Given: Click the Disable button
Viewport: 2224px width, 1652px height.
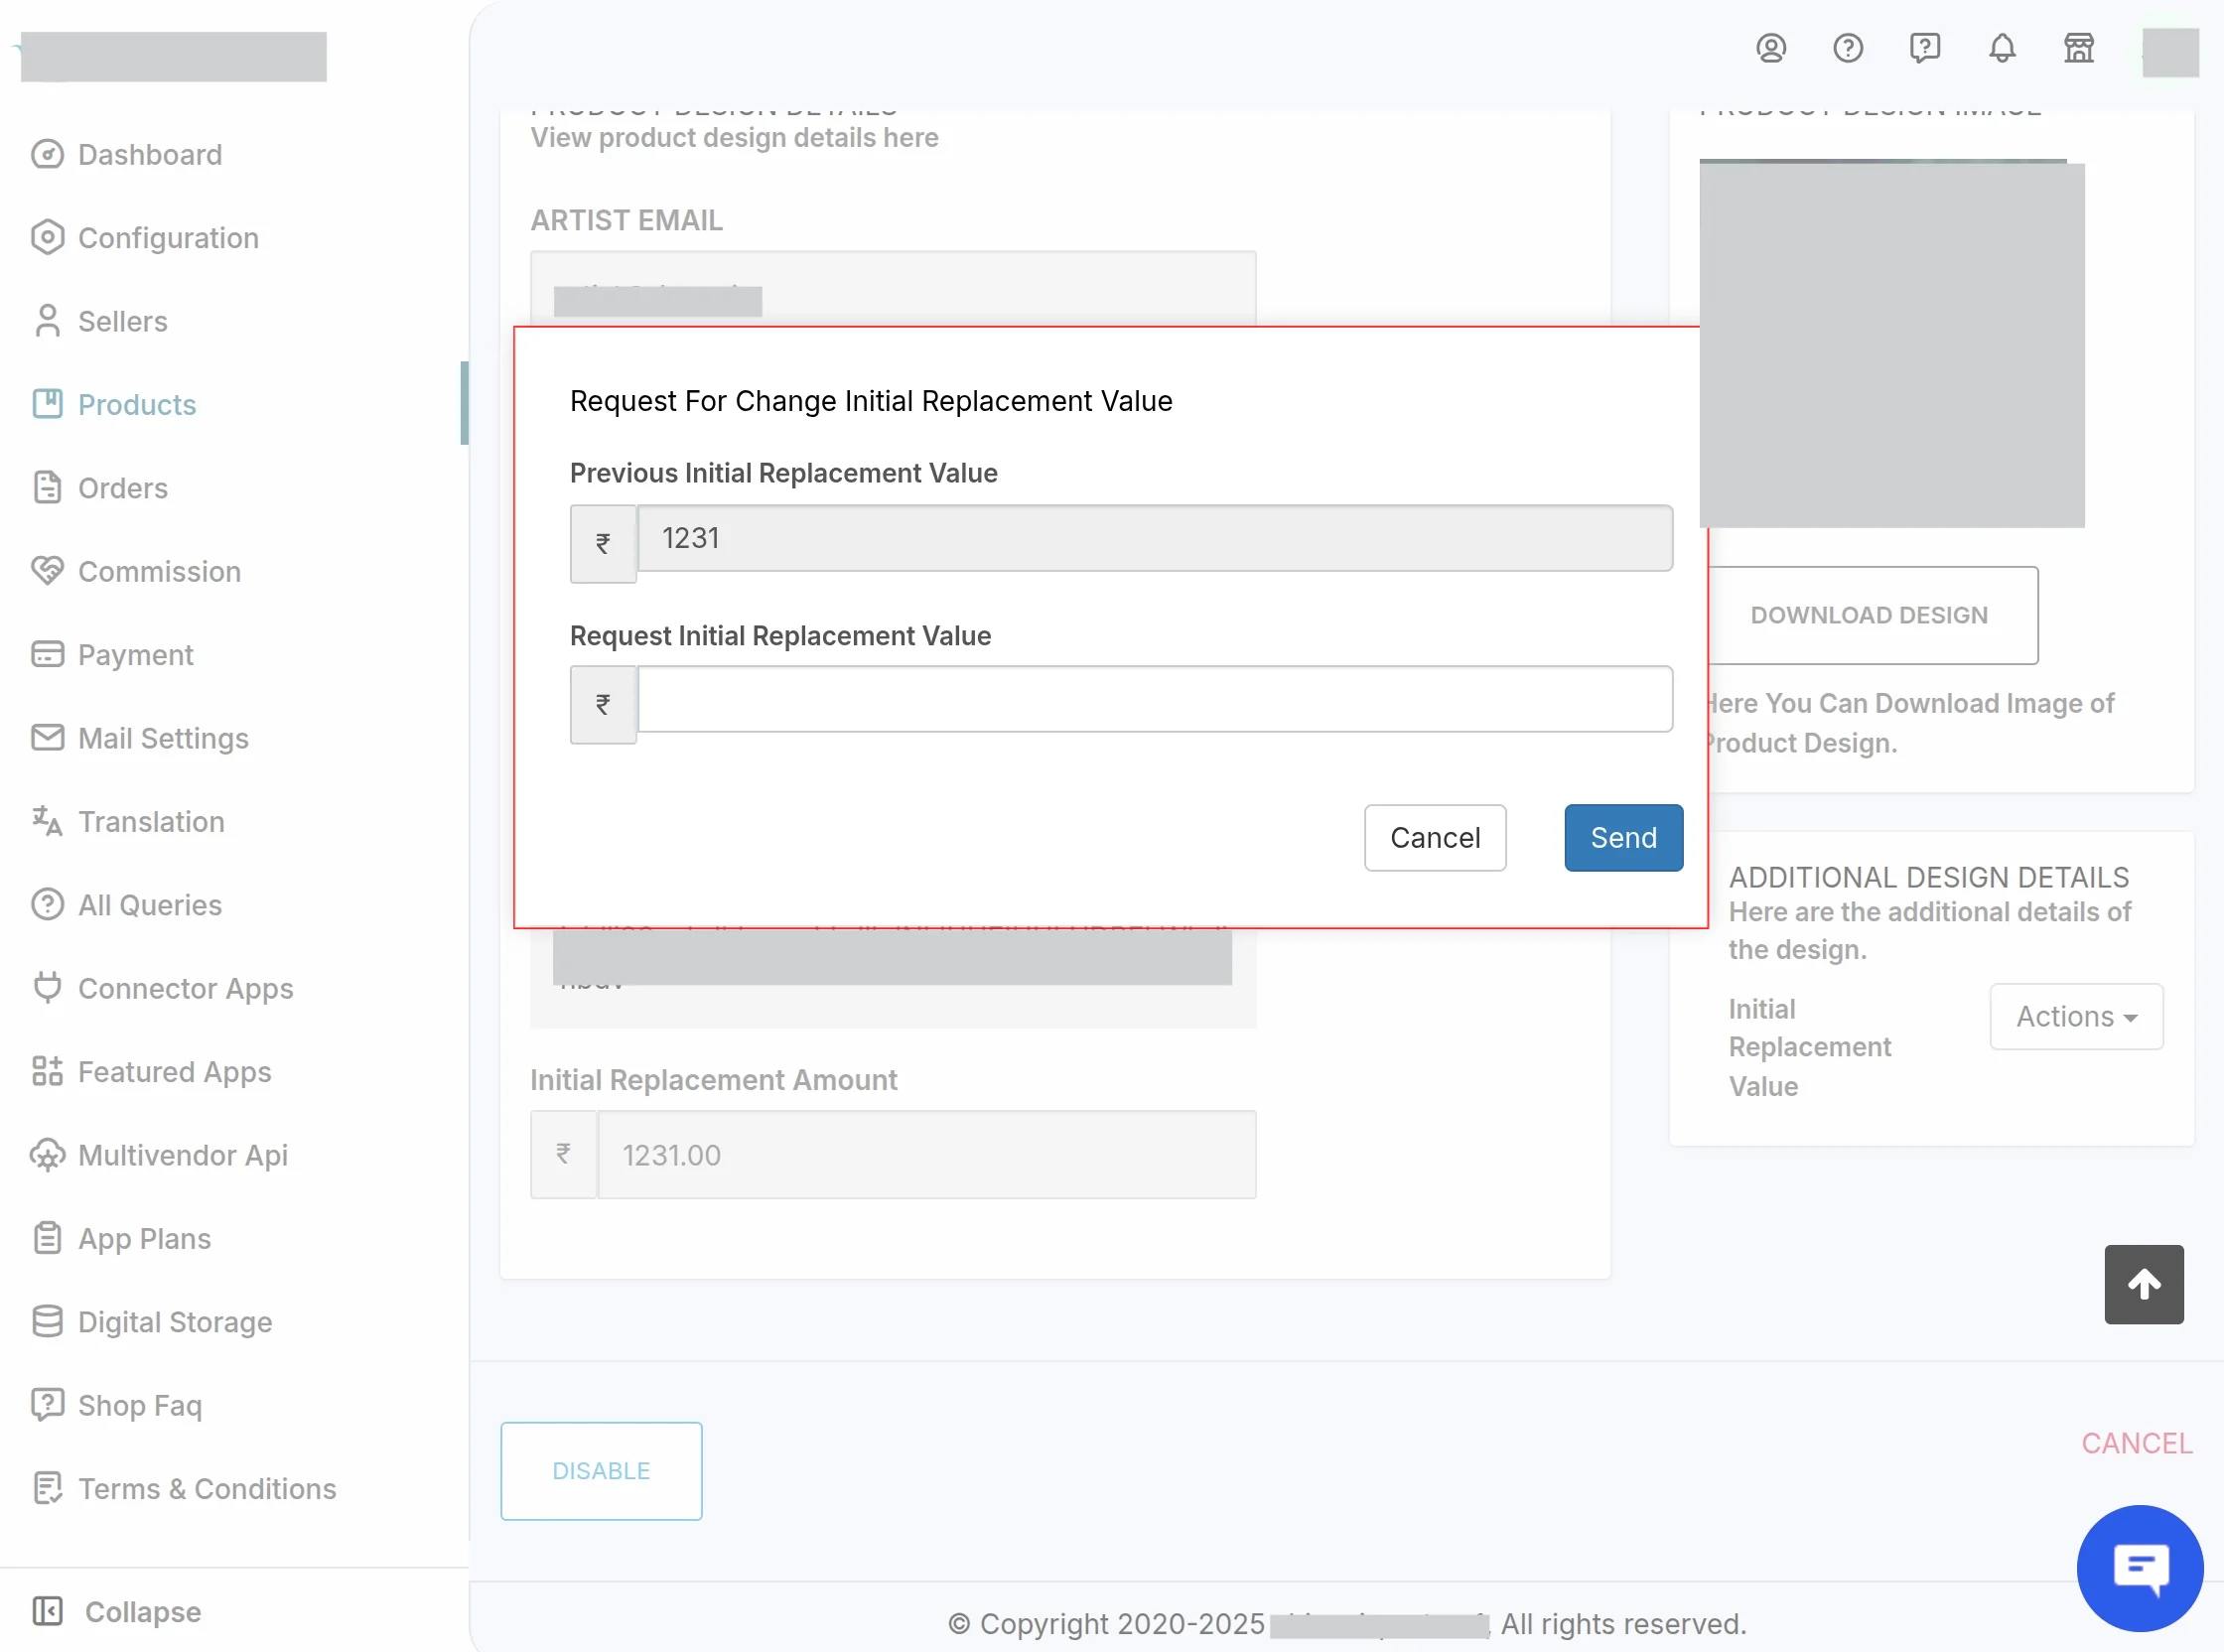Looking at the screenshot, I should click(x=601, y=1470).
